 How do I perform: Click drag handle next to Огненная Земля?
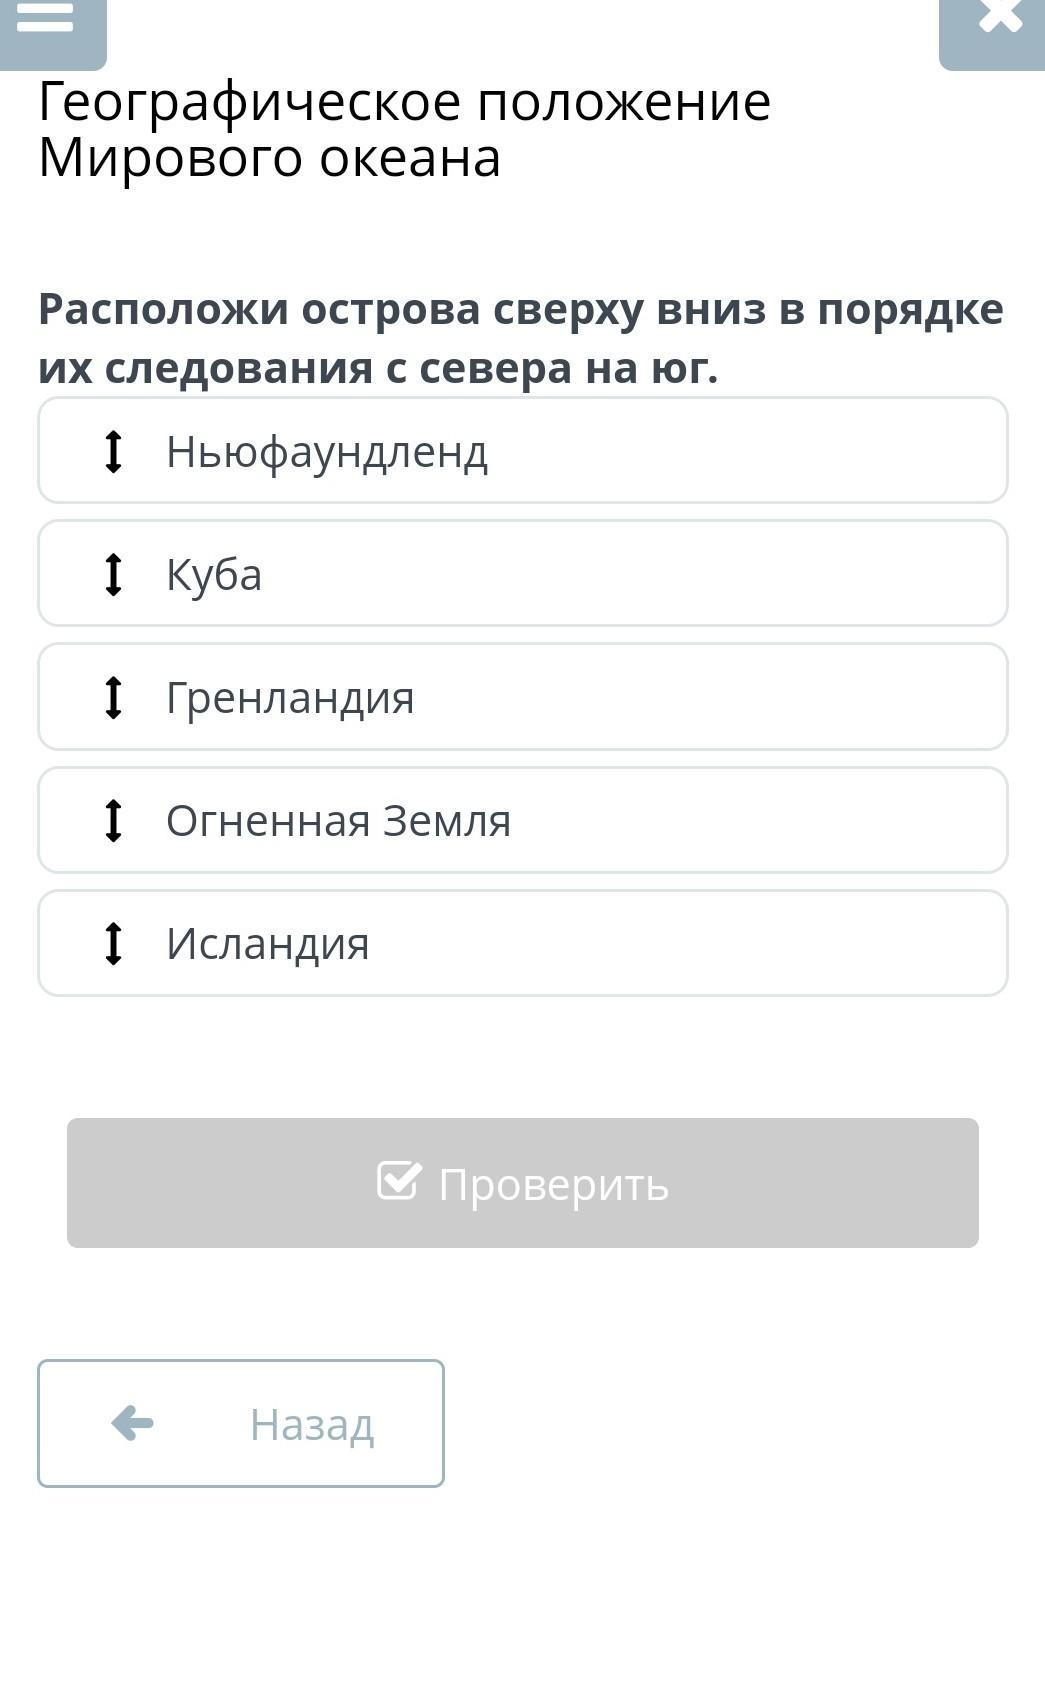click(x=114, y=820)
